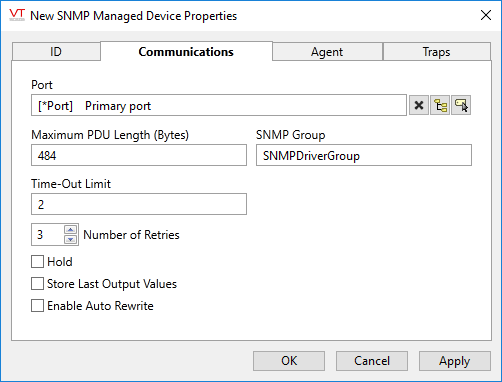Click the SNMP Group input field
This screenshot has width=502, height=382.
click(x=364, y=155)
